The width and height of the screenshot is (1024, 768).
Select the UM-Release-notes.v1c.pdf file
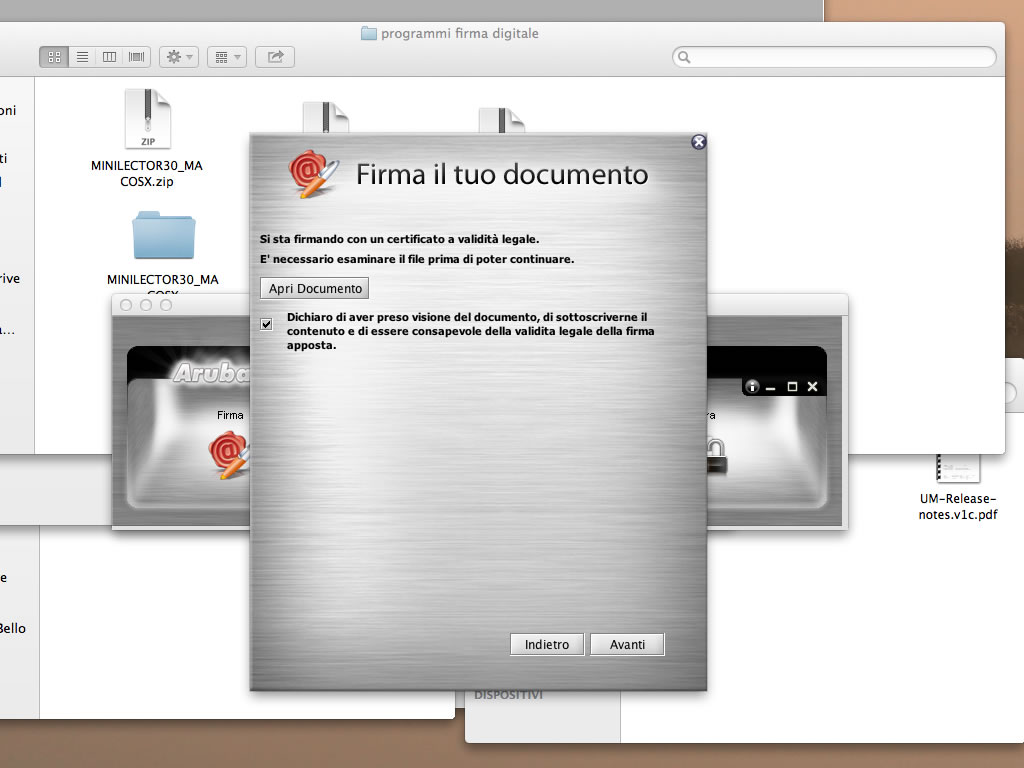[957, 468]
